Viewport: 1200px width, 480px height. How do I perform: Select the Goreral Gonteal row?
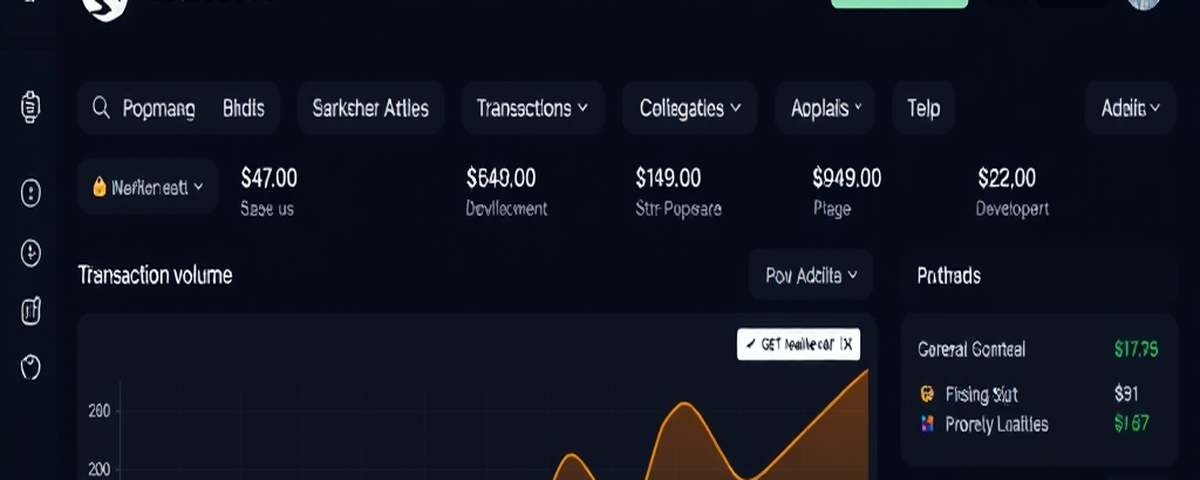1038,349
